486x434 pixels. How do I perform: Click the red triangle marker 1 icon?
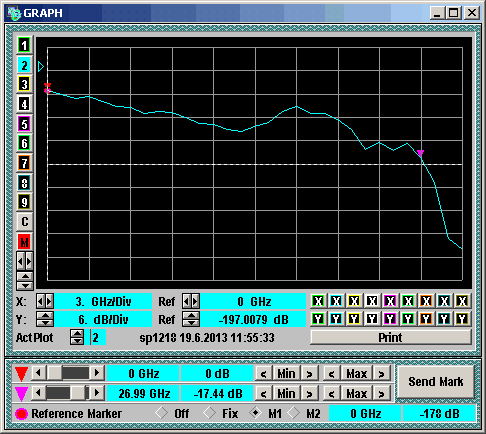21,374
